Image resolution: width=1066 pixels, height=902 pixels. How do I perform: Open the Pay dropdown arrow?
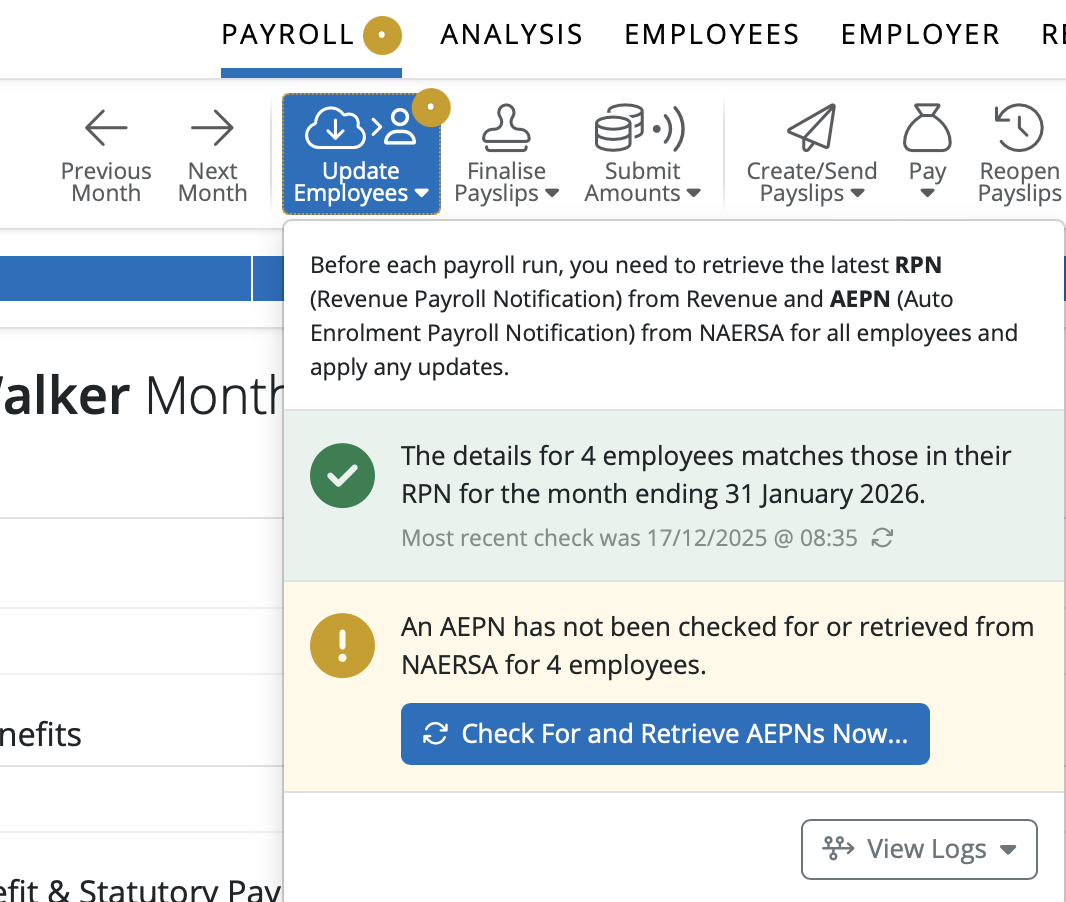coord(927,194)
